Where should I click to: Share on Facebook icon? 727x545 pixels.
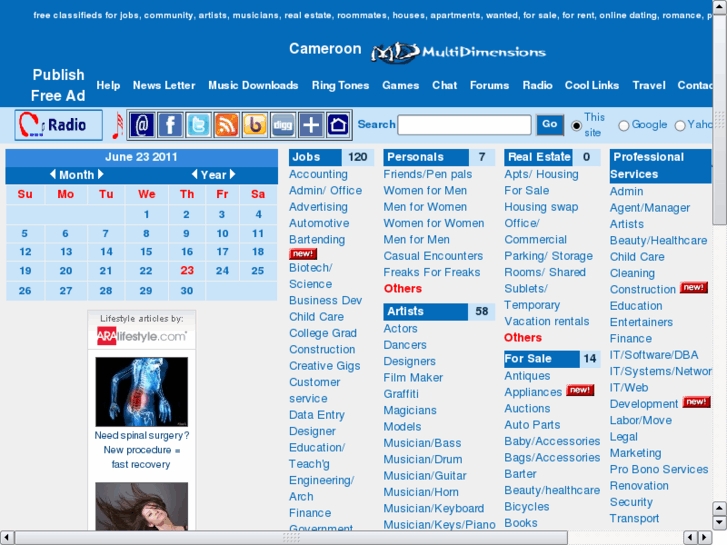pos(170,125)
